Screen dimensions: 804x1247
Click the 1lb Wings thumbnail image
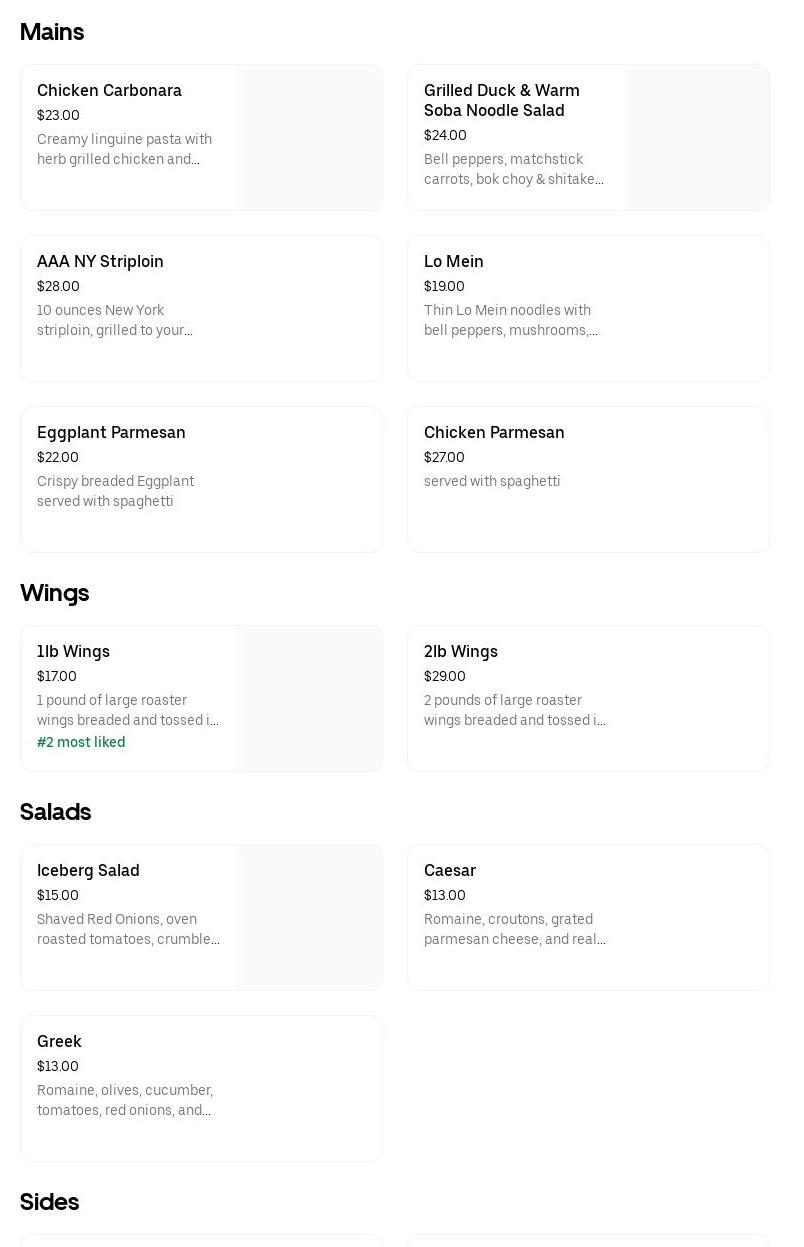tap(309, 699)
